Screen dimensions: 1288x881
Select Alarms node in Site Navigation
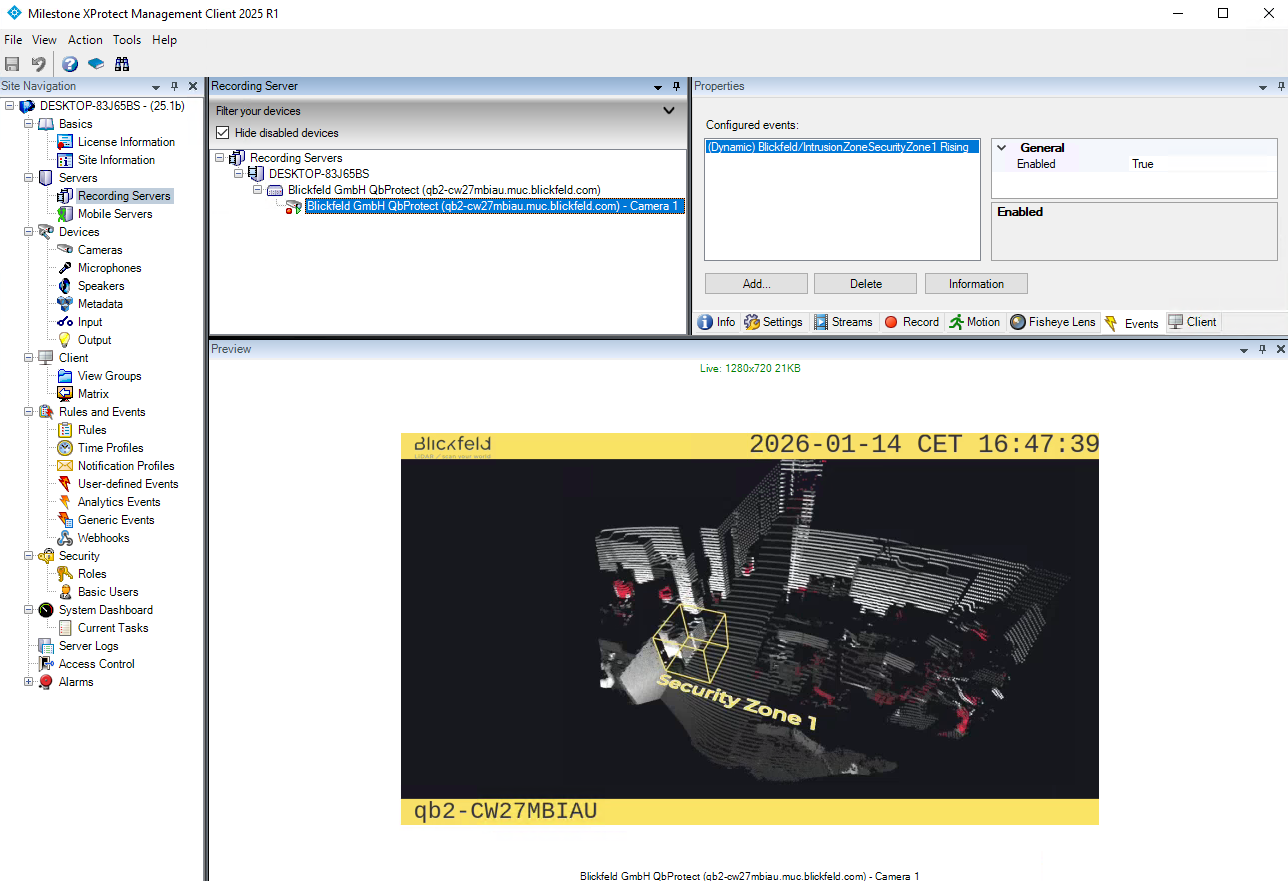click(75, 682)
